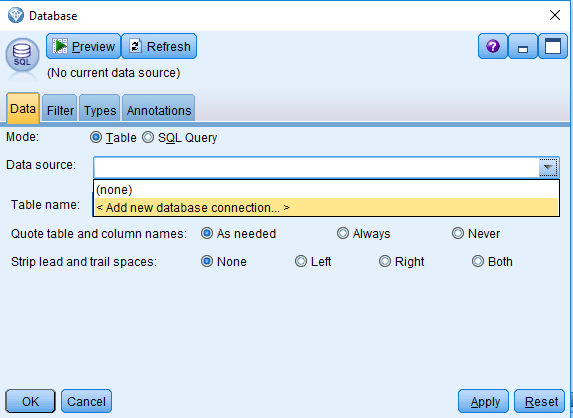
Task: Collapse the Data source dropdown arrow
Action: [548, 167]
